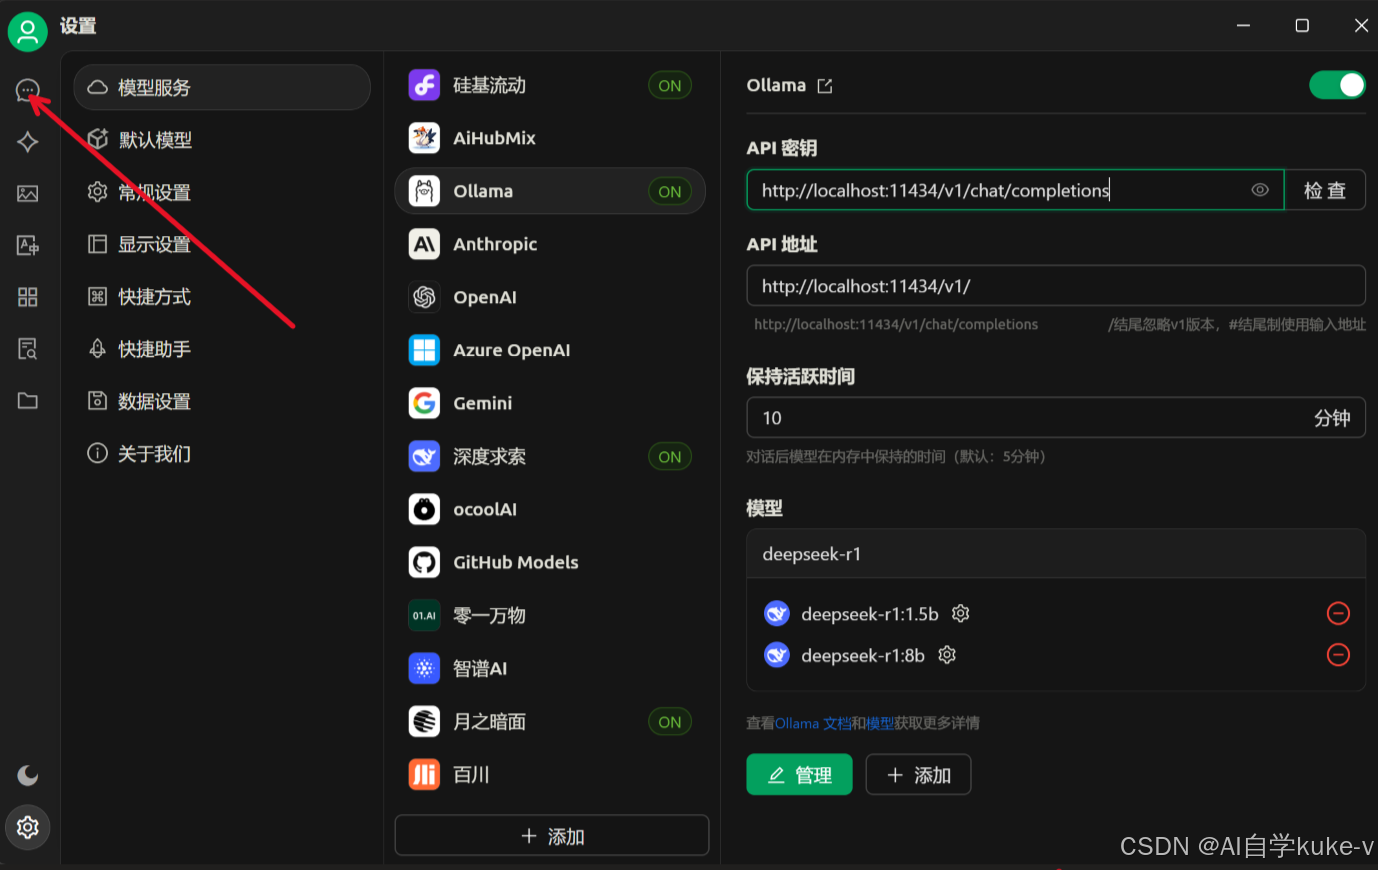Click the 检查 API key button
The height and width of the screenshot is (870, 1378).
click(x=1325, y=190)
